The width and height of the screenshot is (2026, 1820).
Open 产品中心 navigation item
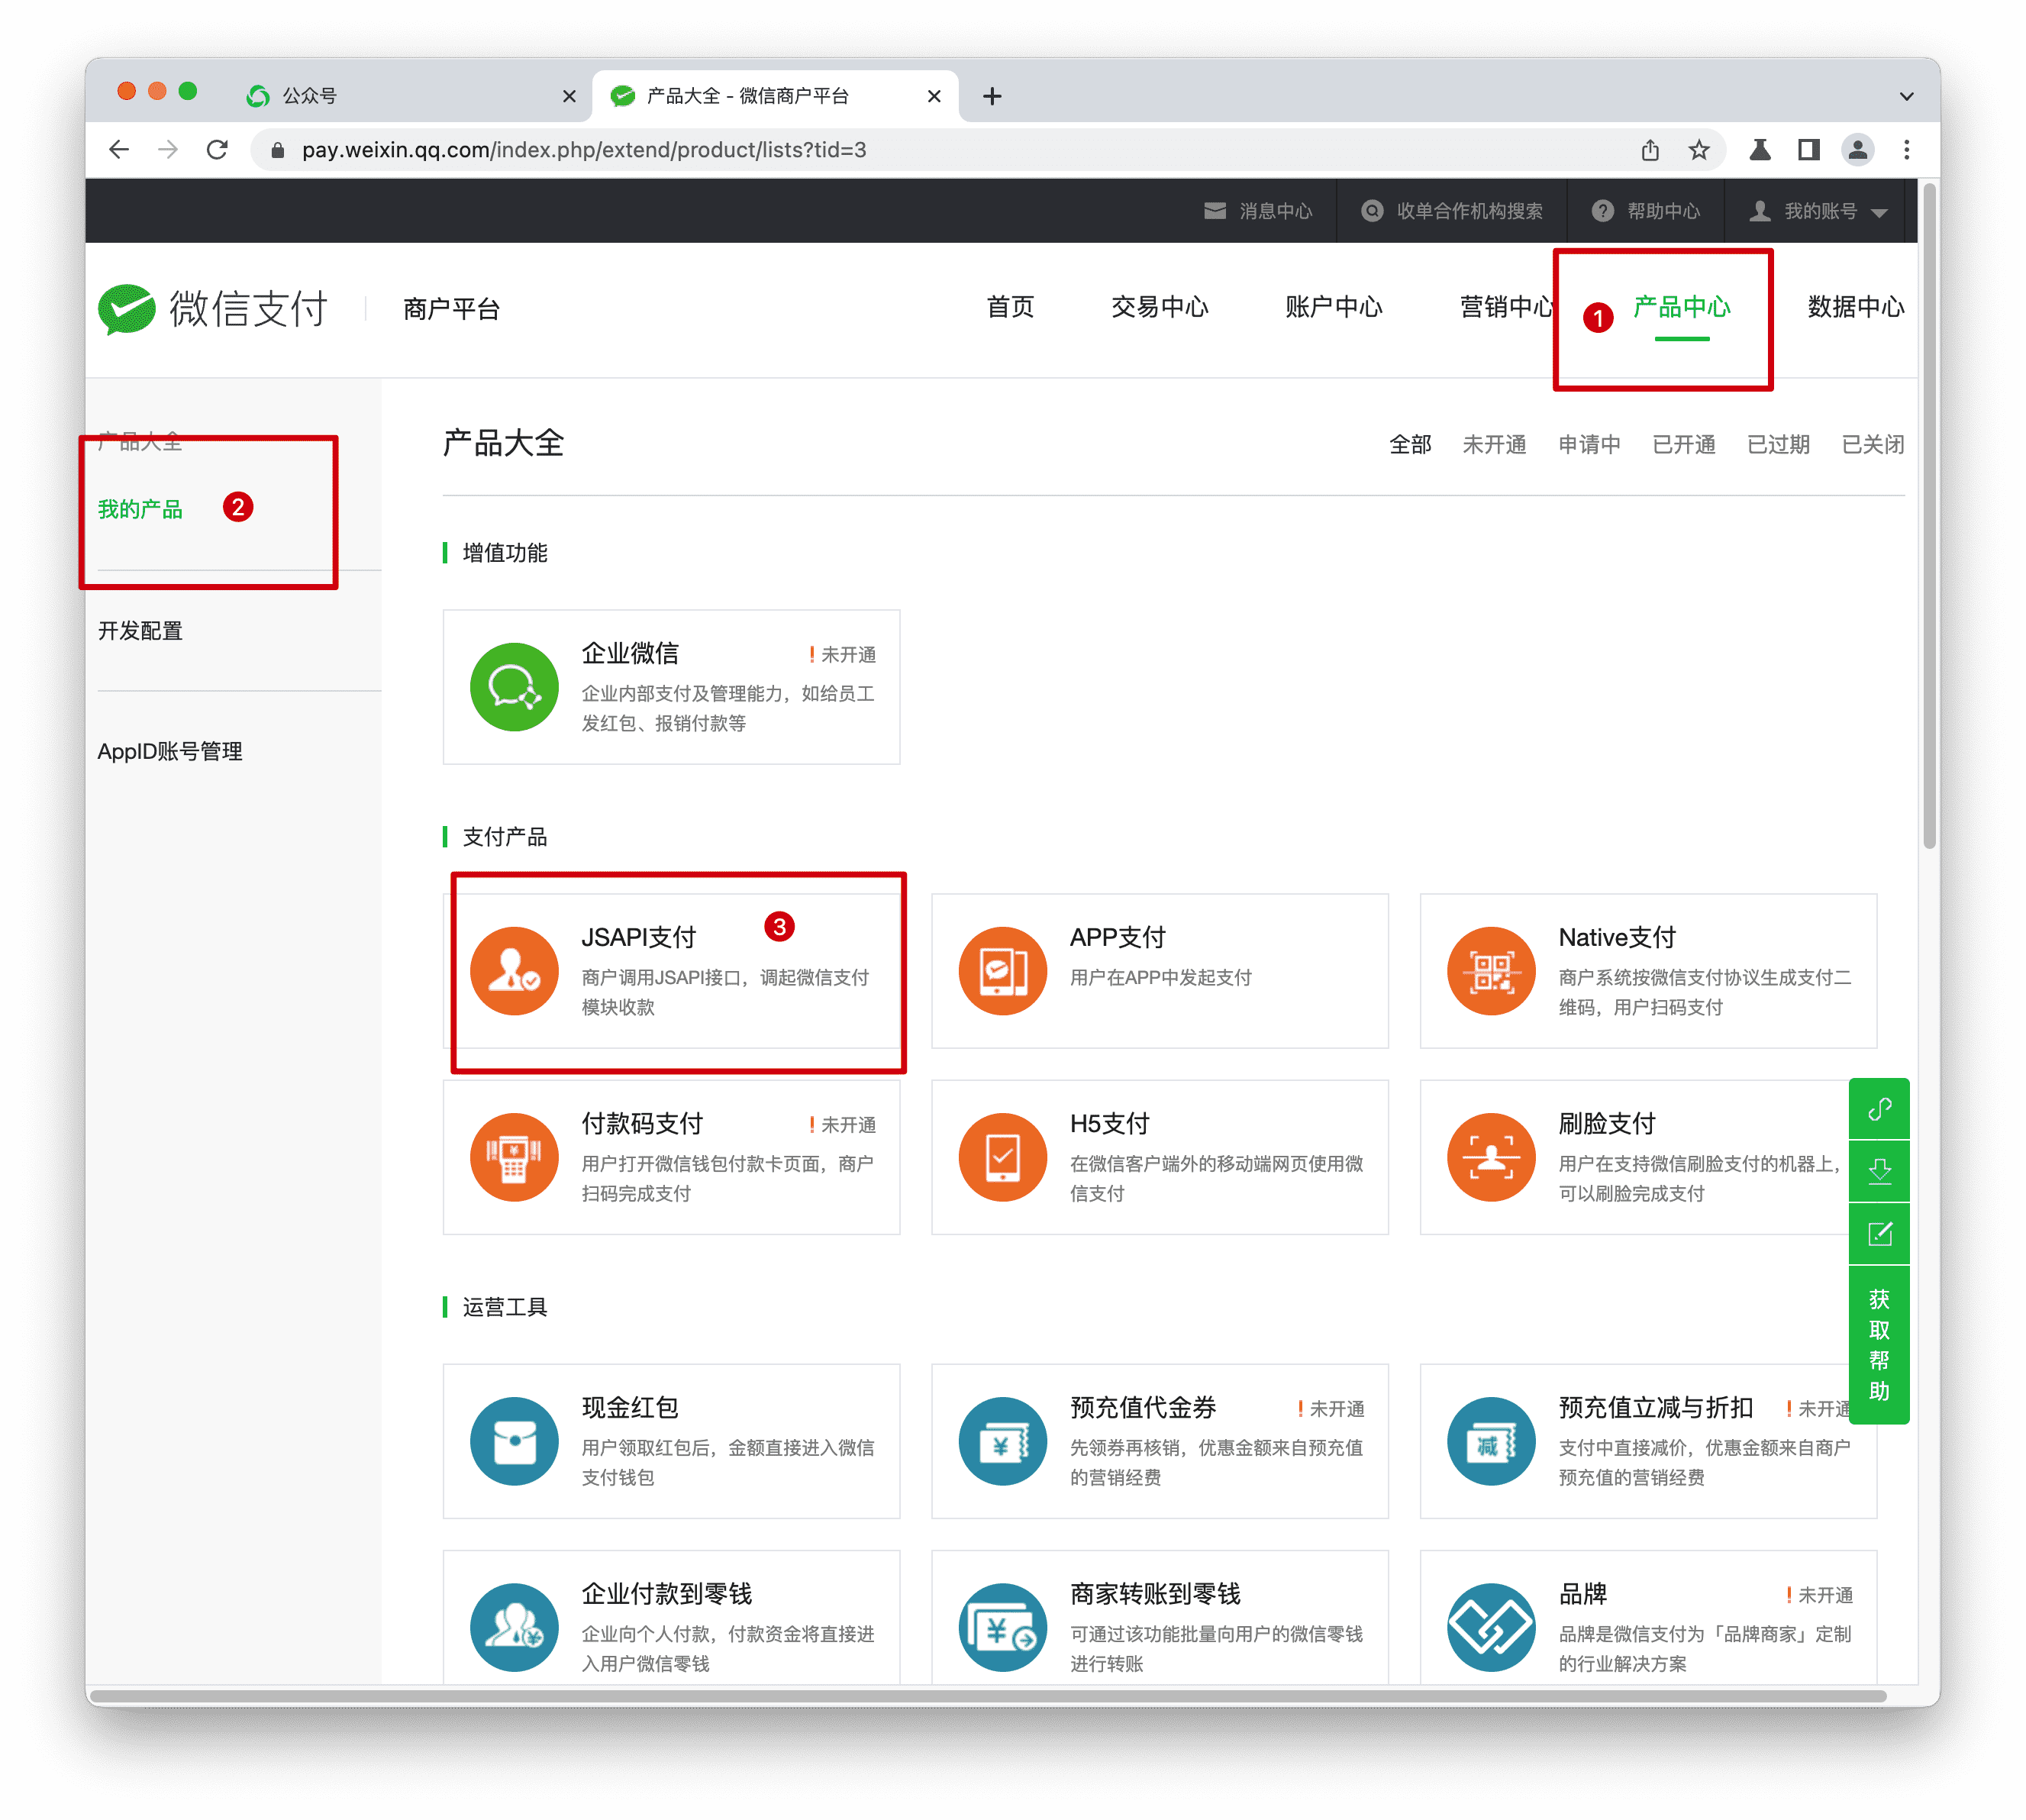pos(1681,307)
